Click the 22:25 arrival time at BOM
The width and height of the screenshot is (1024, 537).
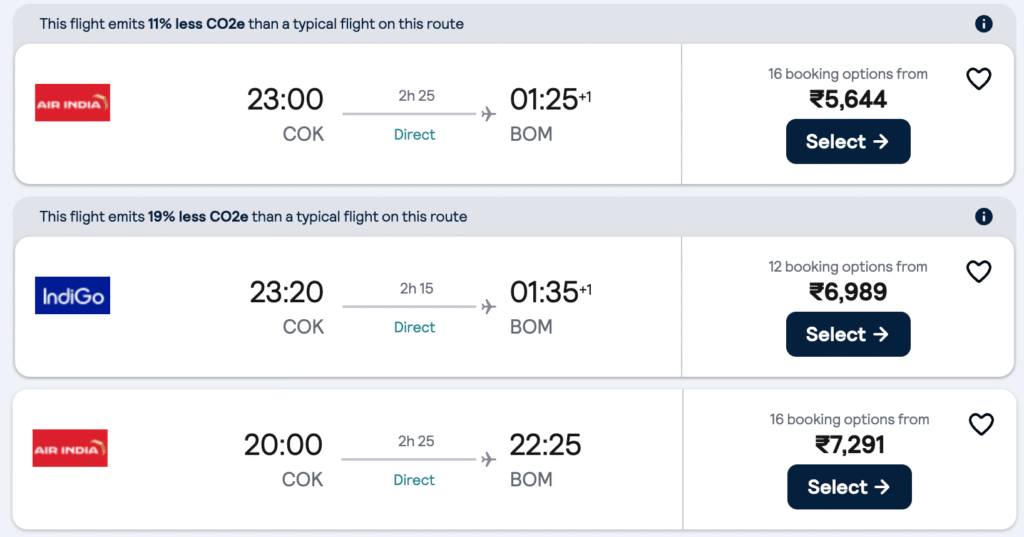545,445
